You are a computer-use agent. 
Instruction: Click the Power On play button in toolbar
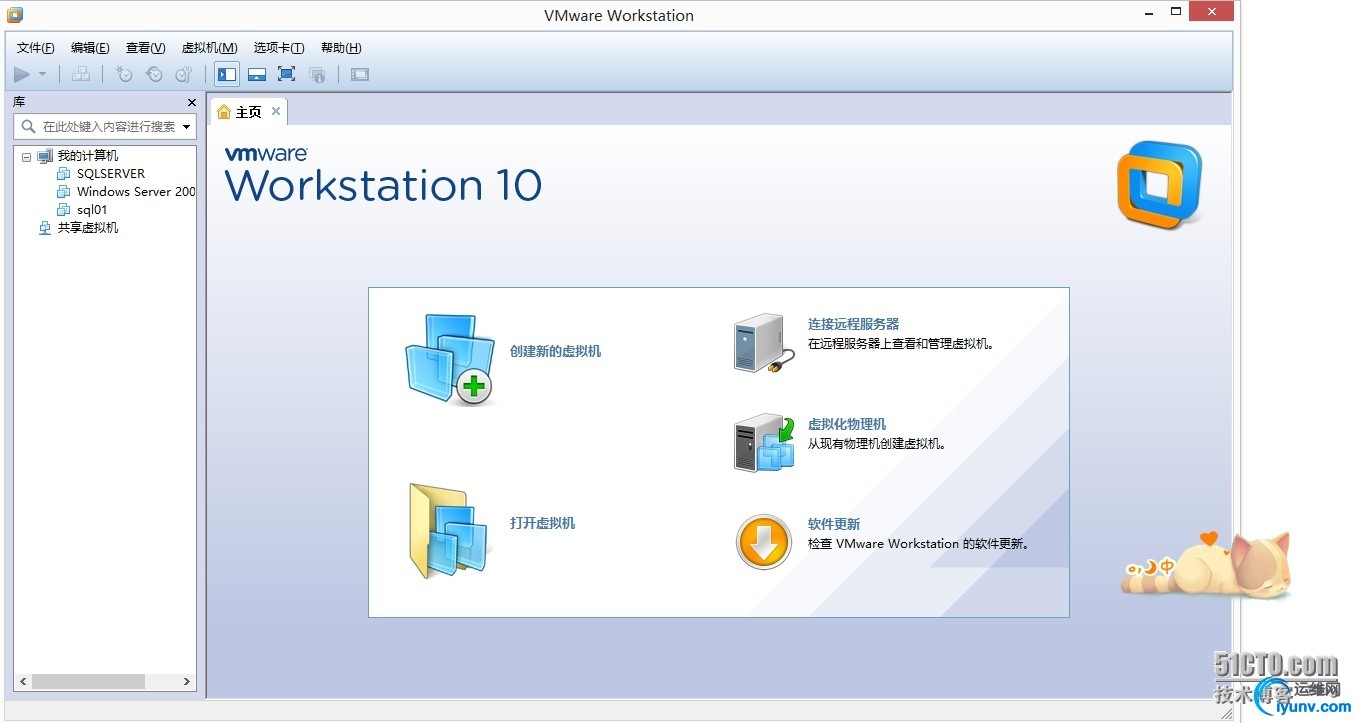(21, 74)
